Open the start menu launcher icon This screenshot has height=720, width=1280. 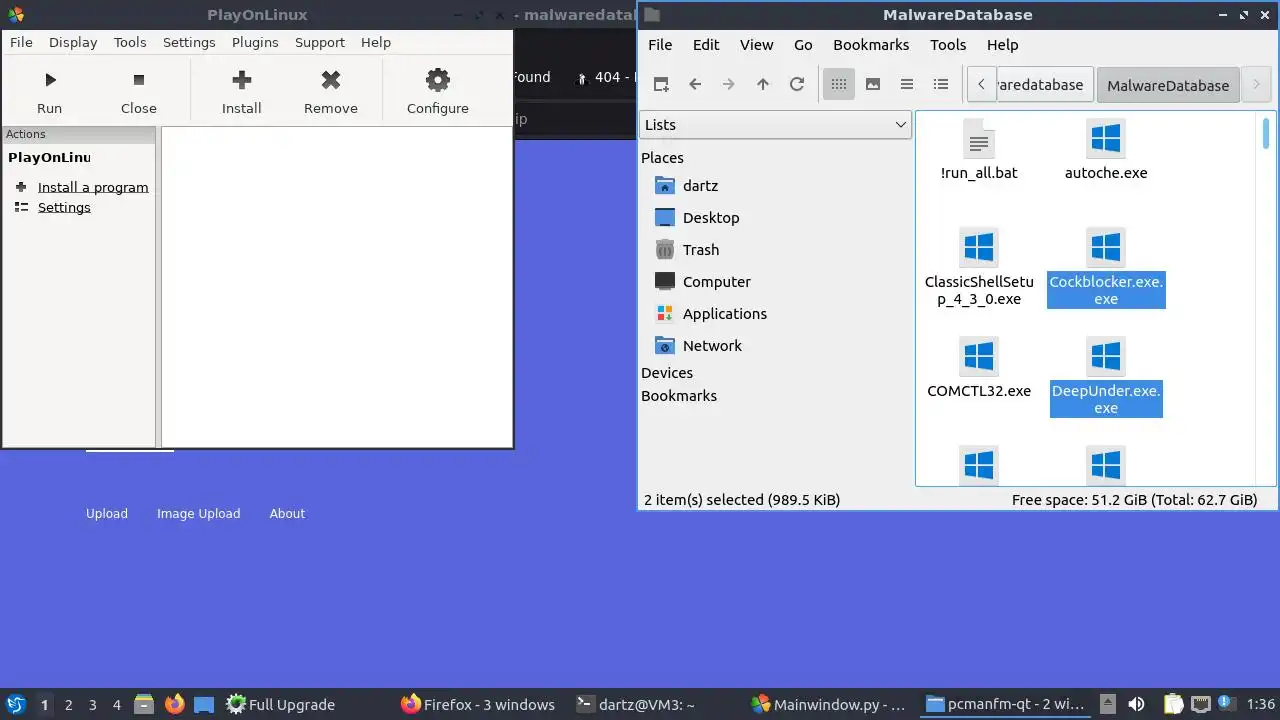click(15, 704)
